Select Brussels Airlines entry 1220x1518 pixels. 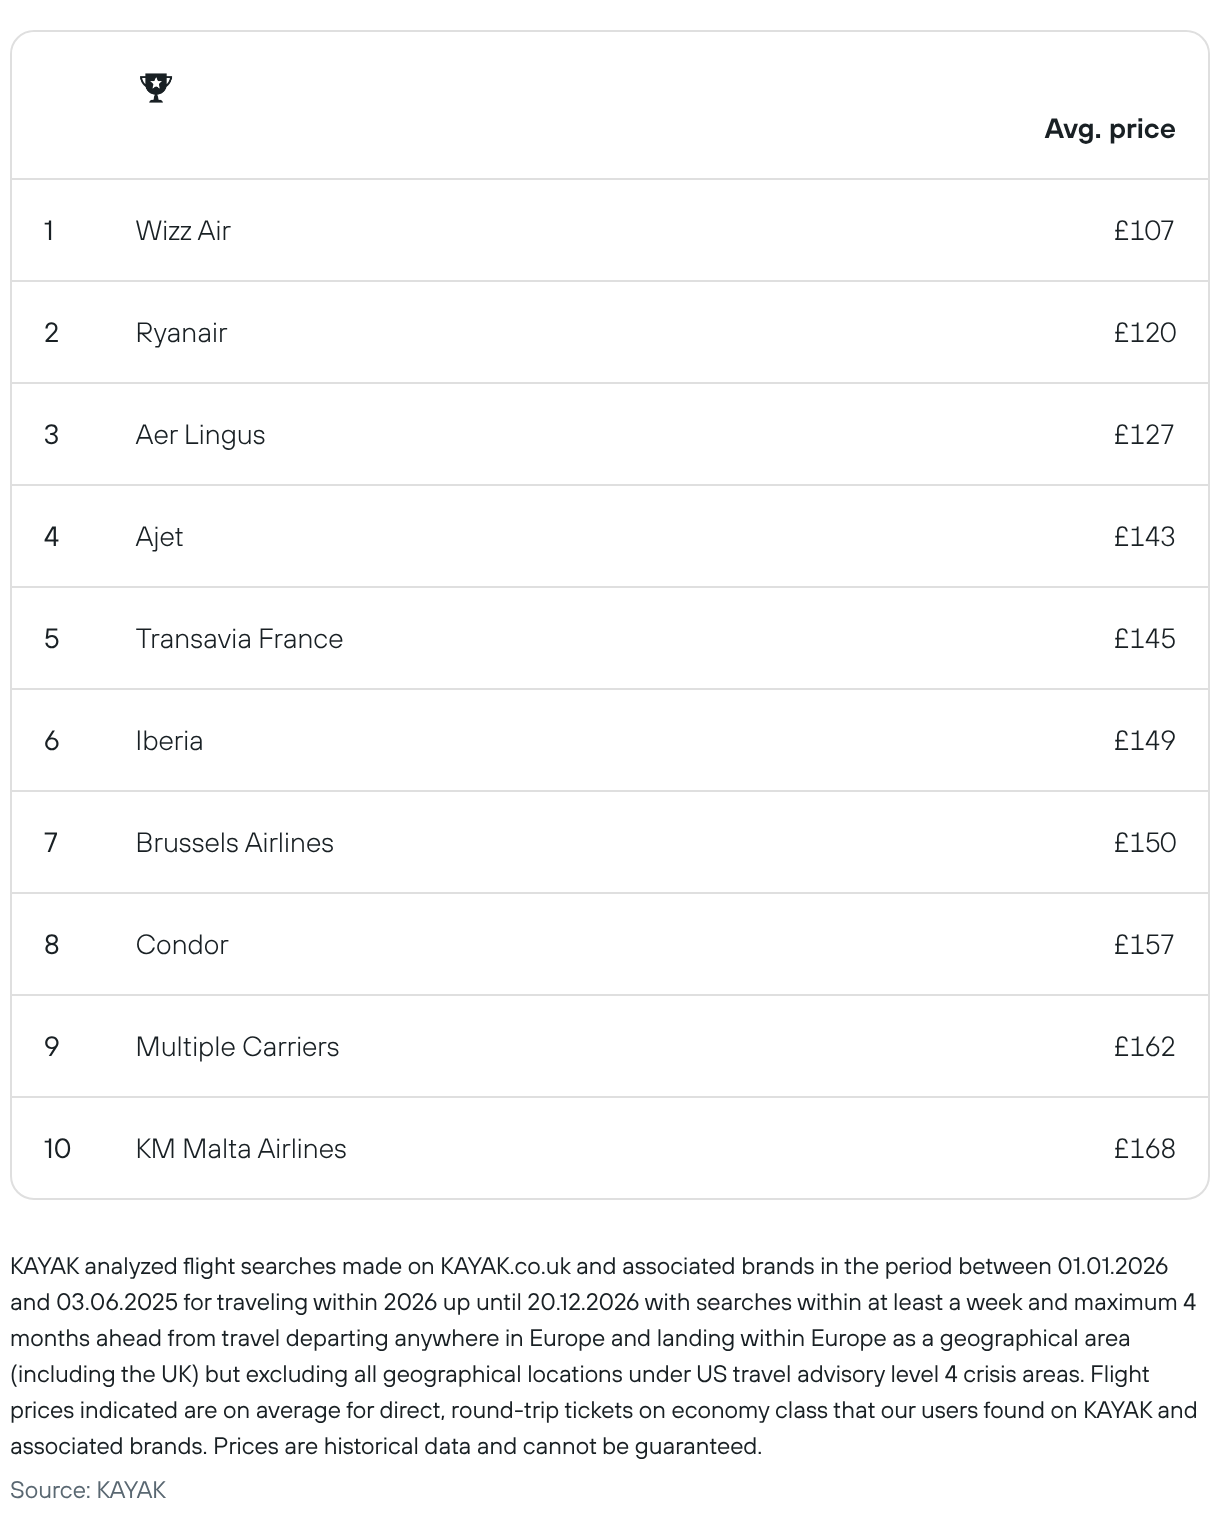pos(234,843)
